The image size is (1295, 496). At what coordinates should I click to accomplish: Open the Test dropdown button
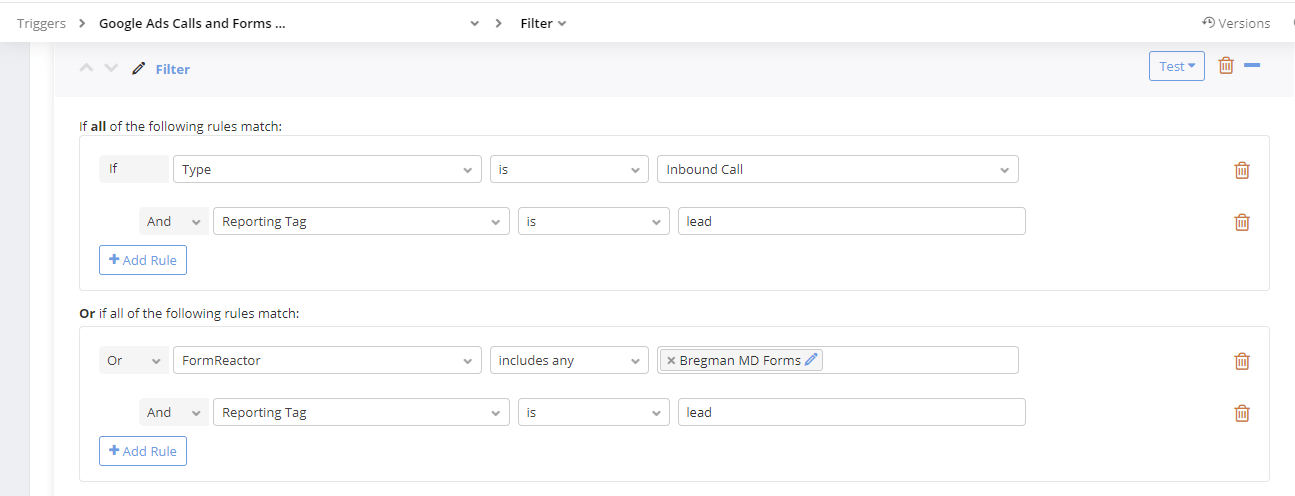click(1176, 67)
